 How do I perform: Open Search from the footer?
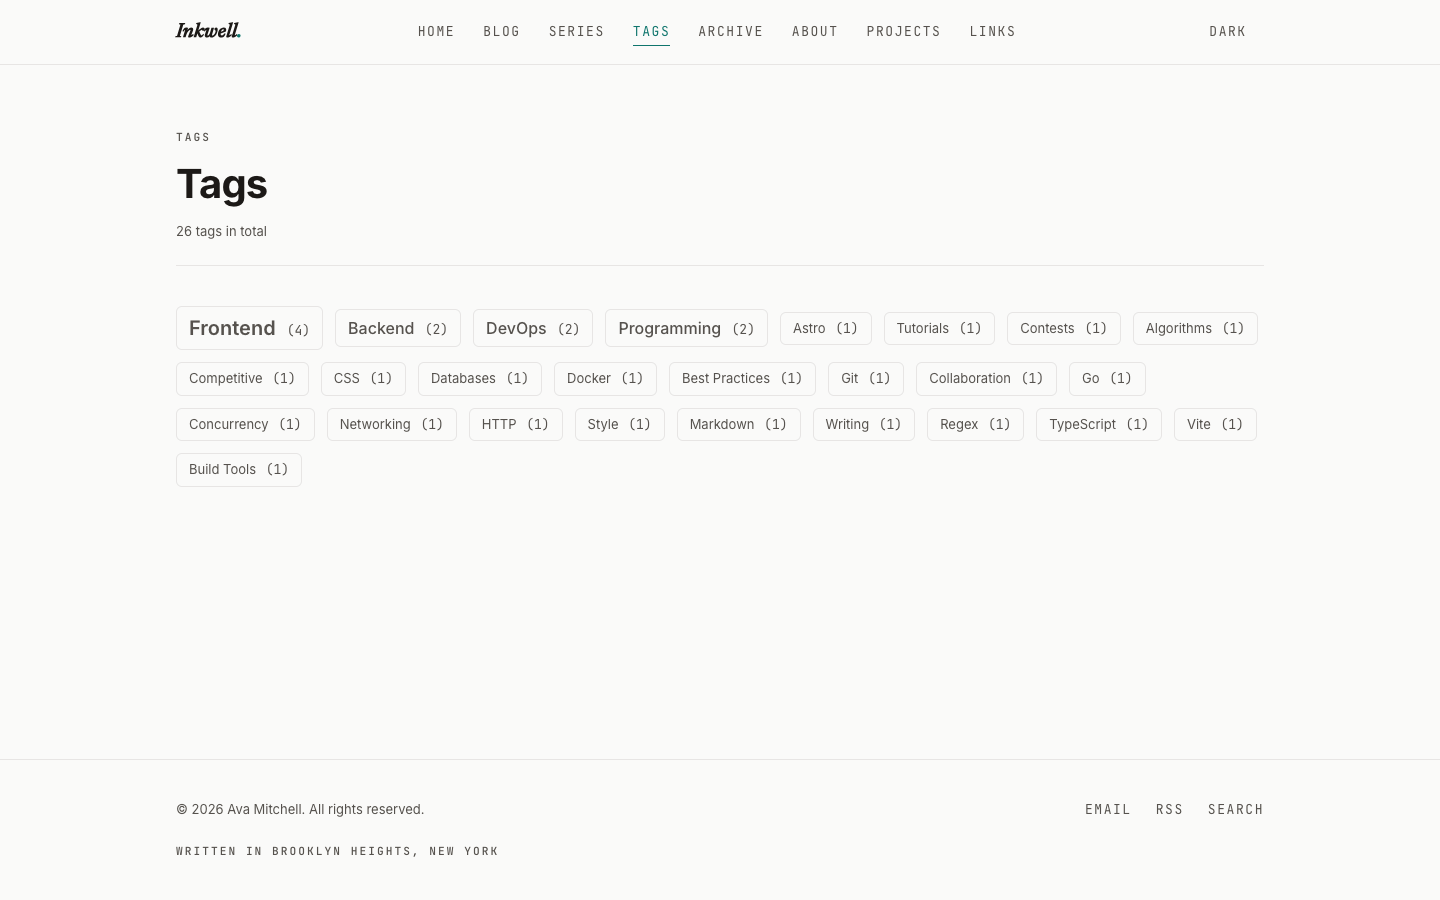1236,810
